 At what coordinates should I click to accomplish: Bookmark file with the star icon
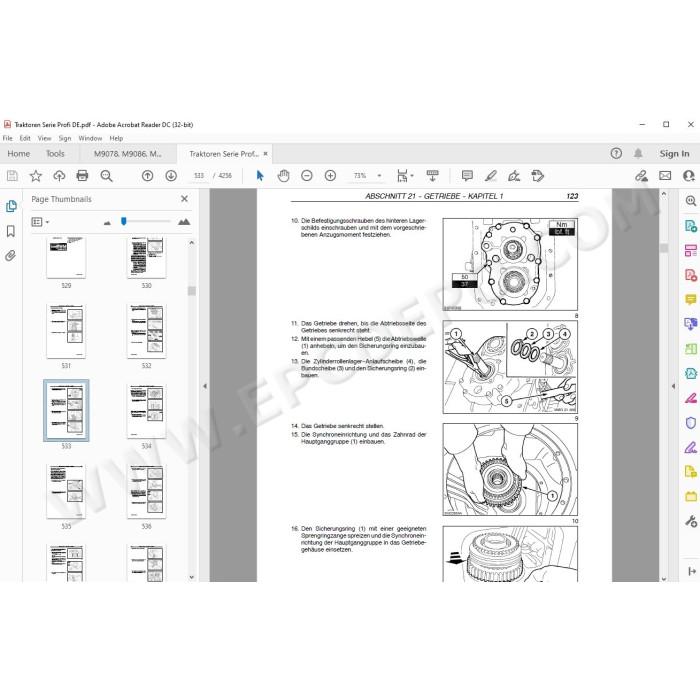pyautogui.click(x=36, y=176)
